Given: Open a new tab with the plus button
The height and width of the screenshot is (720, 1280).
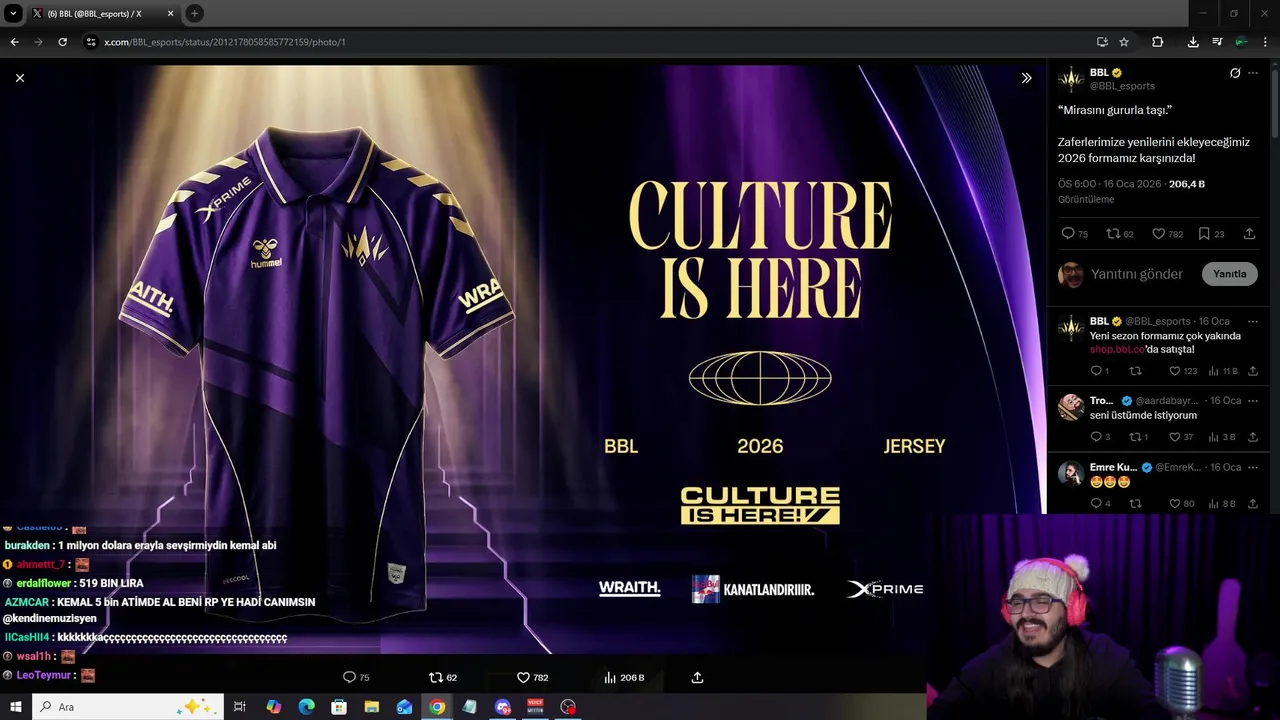Looking at the screenshot, I should pos(194,13).
